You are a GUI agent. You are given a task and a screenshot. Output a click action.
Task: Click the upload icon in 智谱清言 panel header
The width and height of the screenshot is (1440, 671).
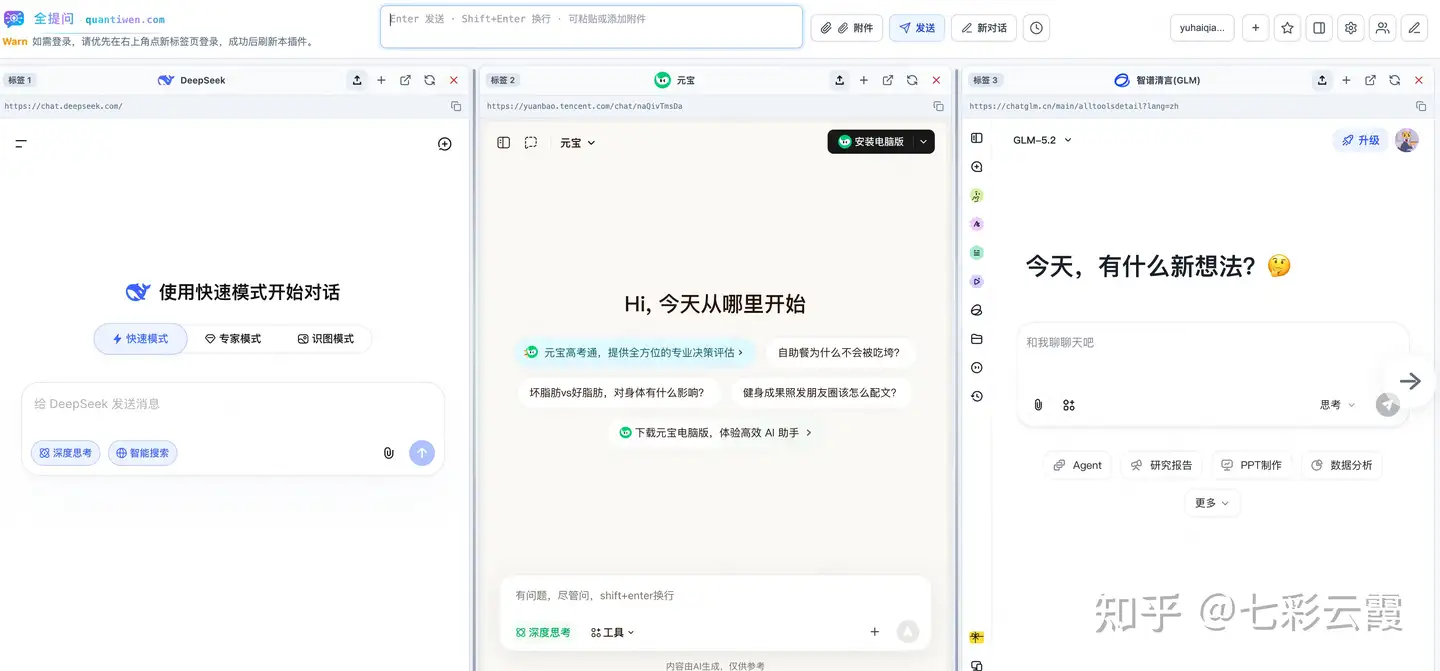point(1322,80)
